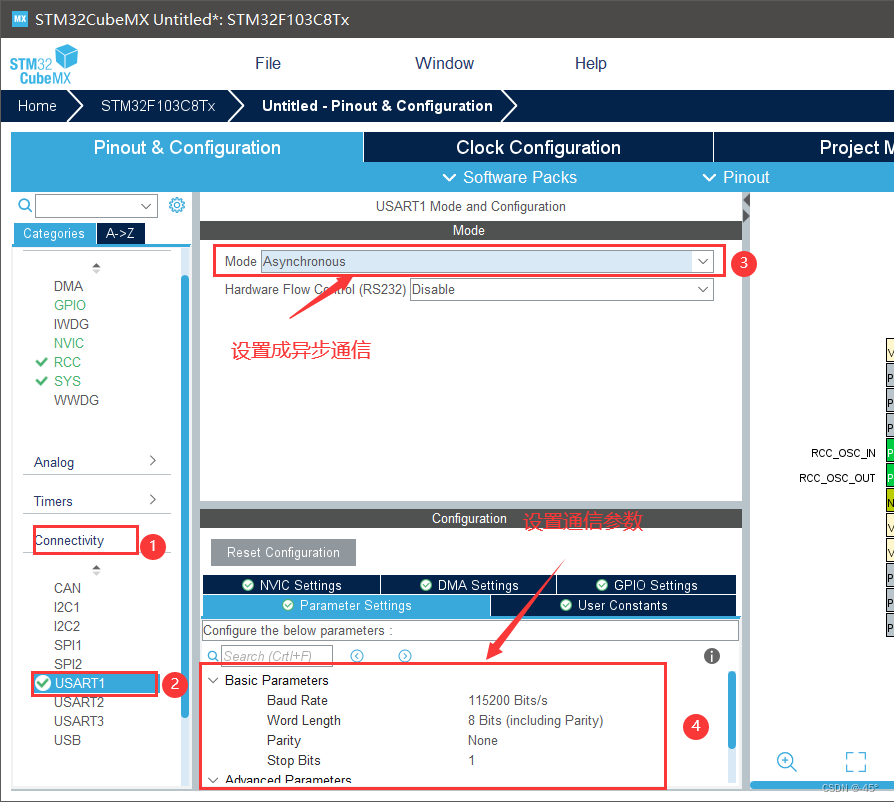Switch to the Clock Configuration tab
Image resolution: width=894 pixels, height=802 pixels.
(x=538, y=148)
